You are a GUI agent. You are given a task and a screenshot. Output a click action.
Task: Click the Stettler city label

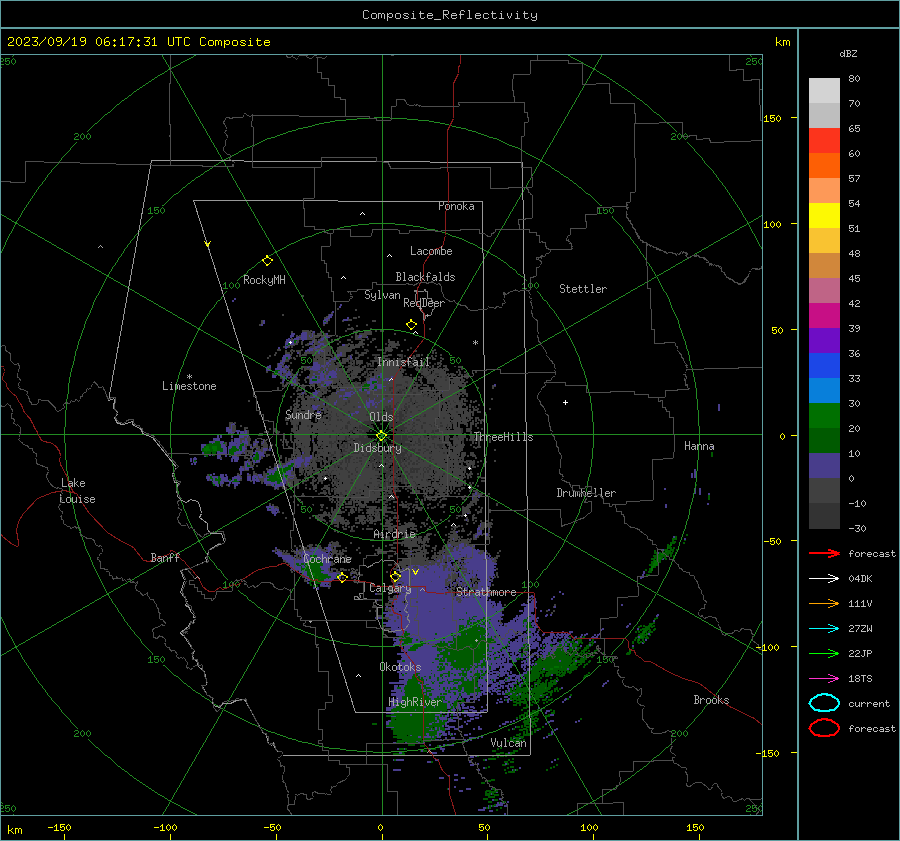[x=583, y=289]
